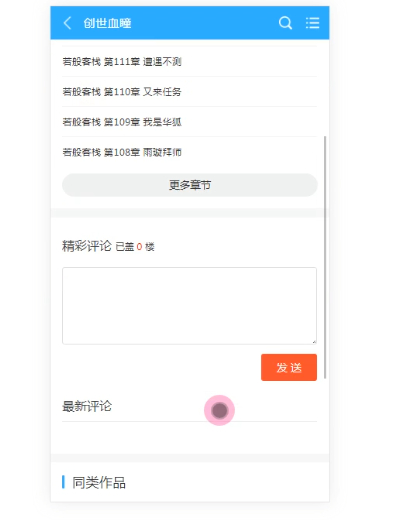Click the vertical page scrollbar
The image size is (410, 520).
(325, 257)
